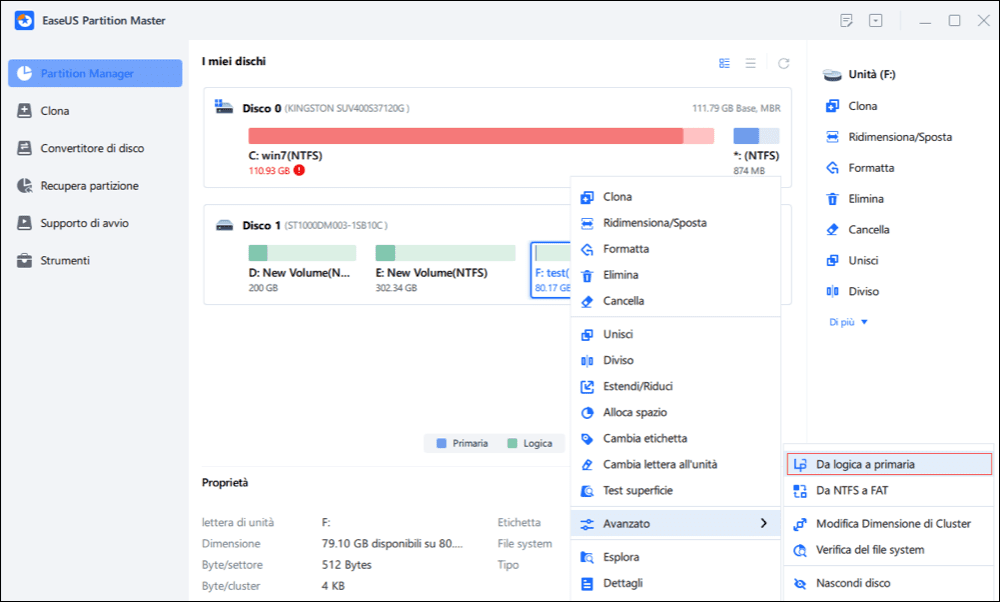Switch to list view layout icon
Viewport: 1000px width, 602px height.
pyautogui.click(x=751, y=63)
